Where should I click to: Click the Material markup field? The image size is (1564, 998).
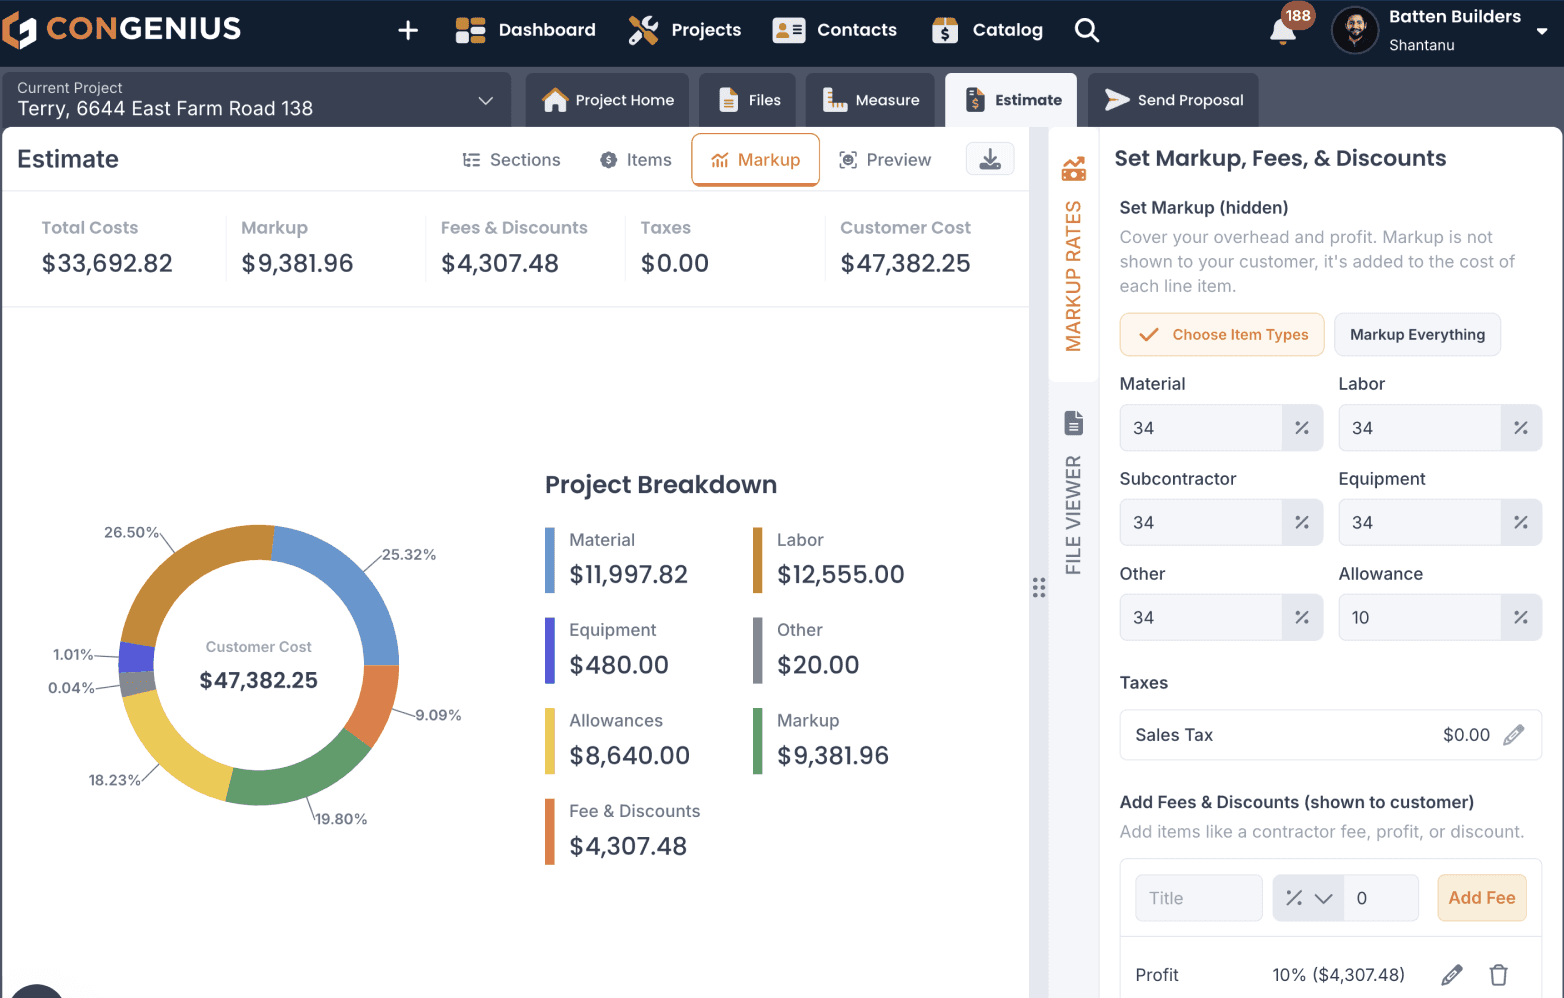coord(1201,428)
